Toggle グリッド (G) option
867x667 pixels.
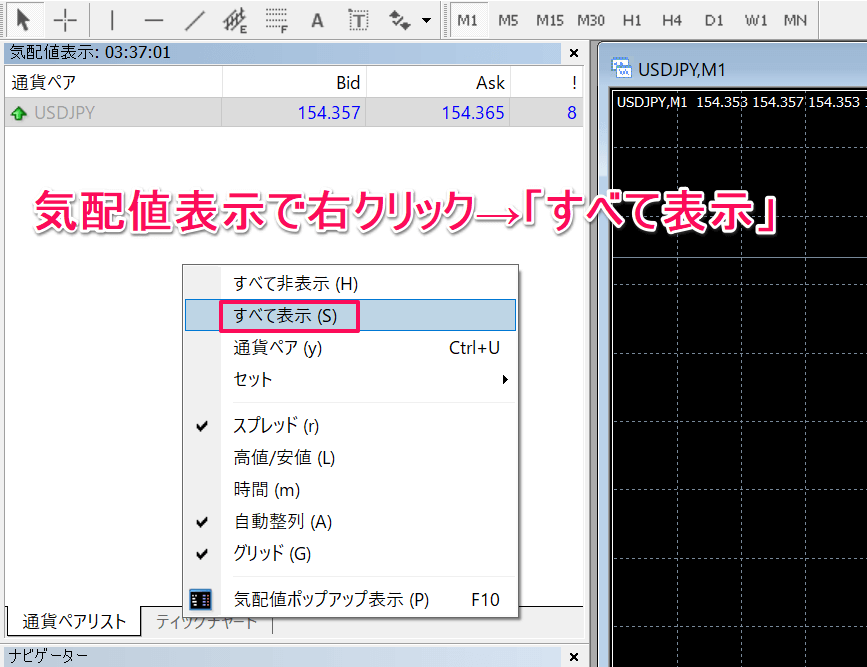point(272,553)
